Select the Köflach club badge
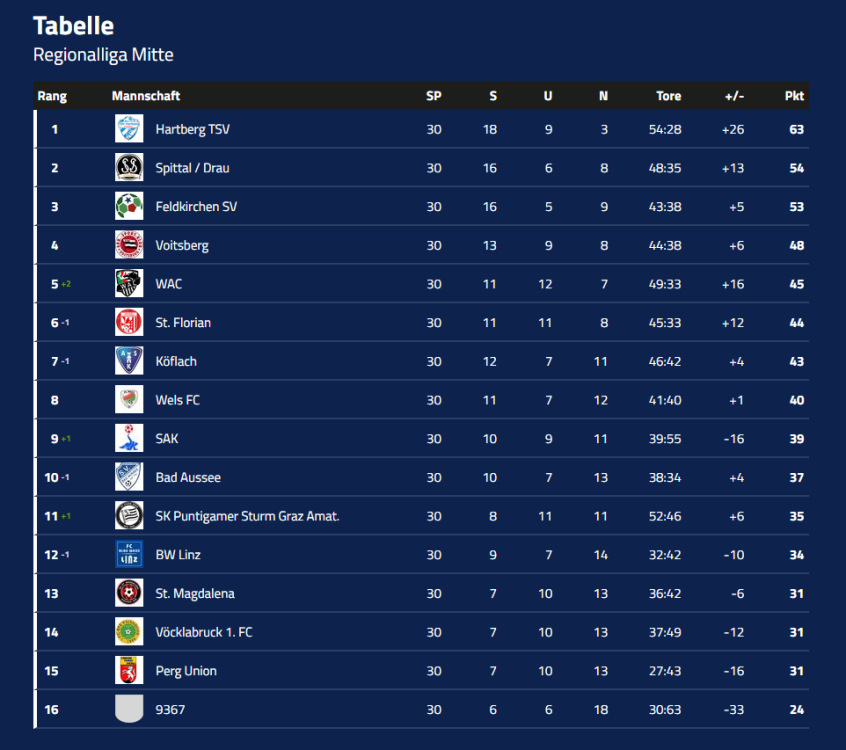This screenshot has width=846, height=750. click(129, 361)
